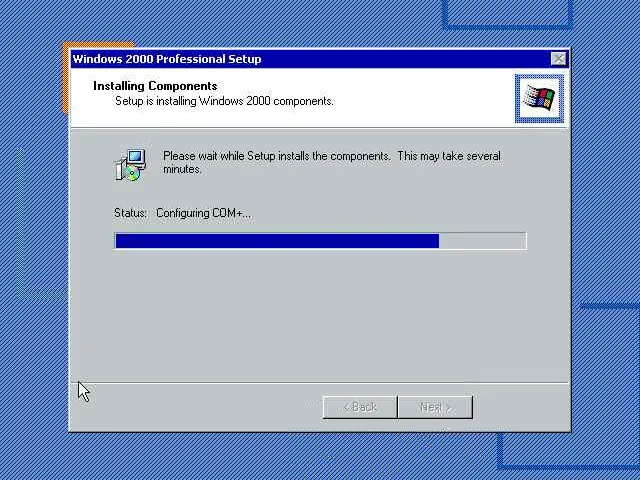Click the Windows 2000 Professional Setup title bar
This screenshot has width=640, height=480.
click(x=310, y=59)
